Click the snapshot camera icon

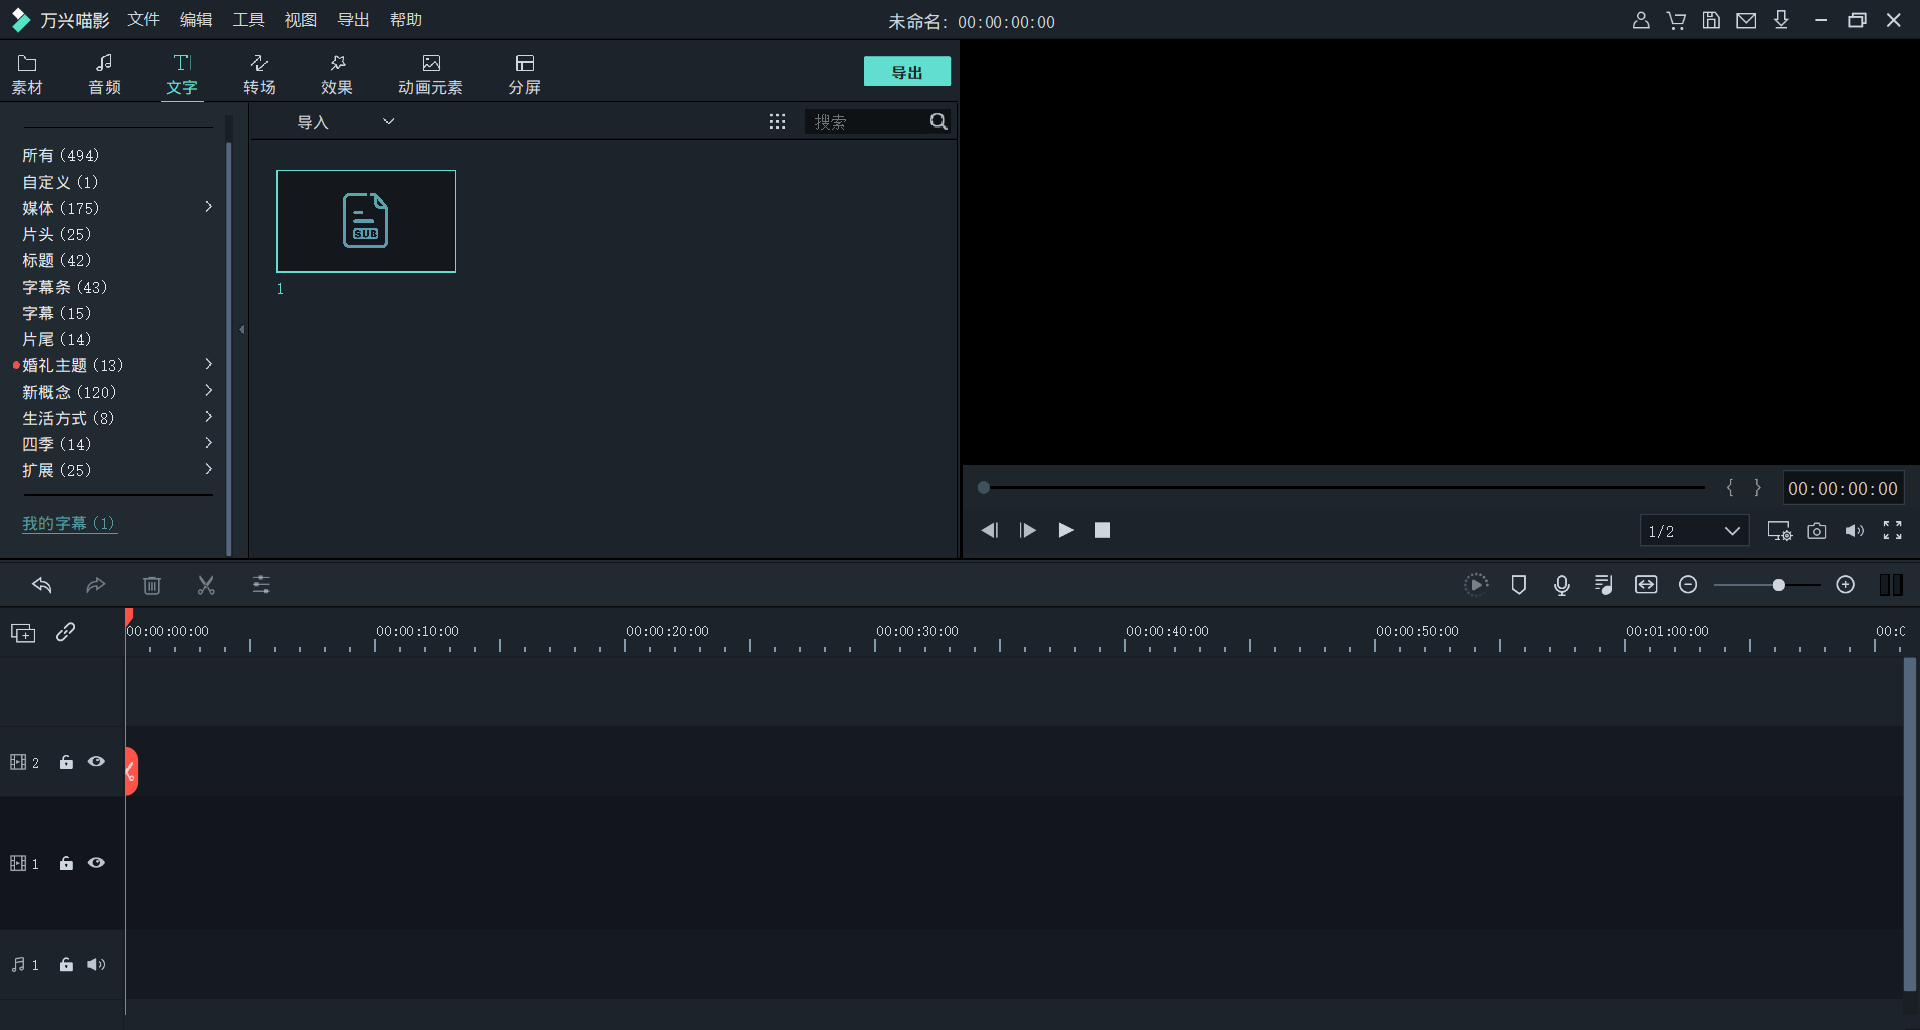[1816, 531]
